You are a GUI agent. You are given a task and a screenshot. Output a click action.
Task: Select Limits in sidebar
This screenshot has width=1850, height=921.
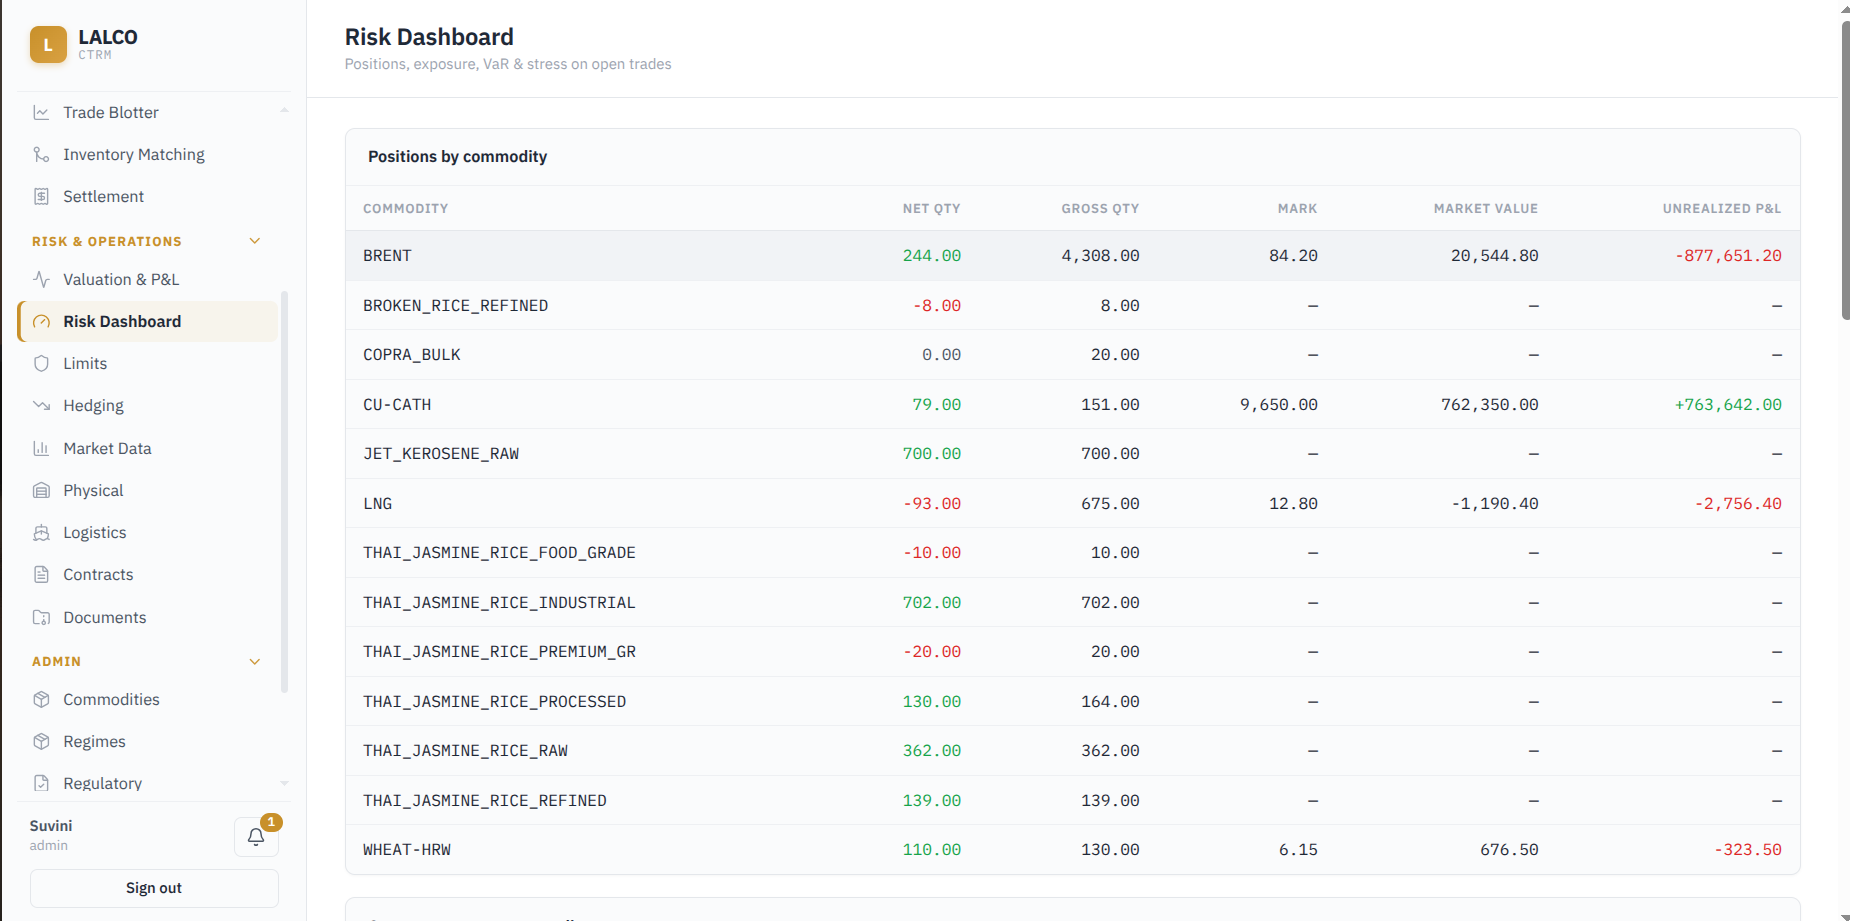coord(148,364)
